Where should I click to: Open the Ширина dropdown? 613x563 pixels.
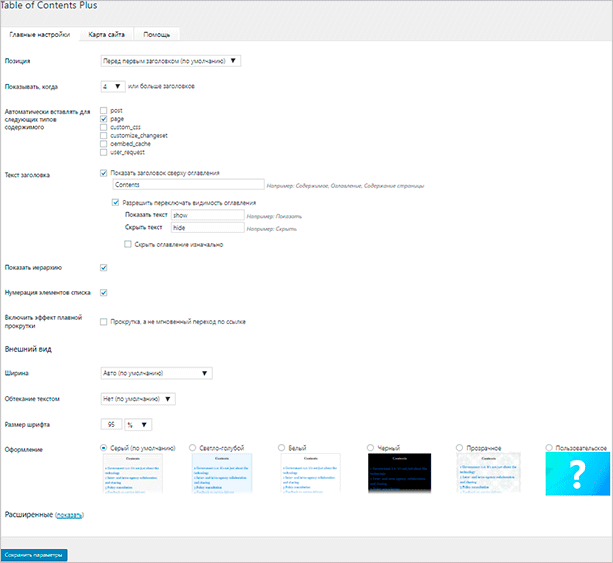click(157, 373)
